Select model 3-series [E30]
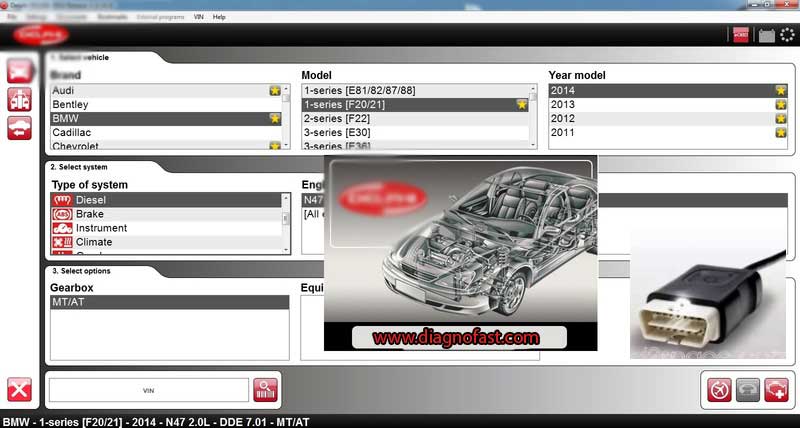The height and width of the screenshot is (428, 800). click(x=415, y=133)
